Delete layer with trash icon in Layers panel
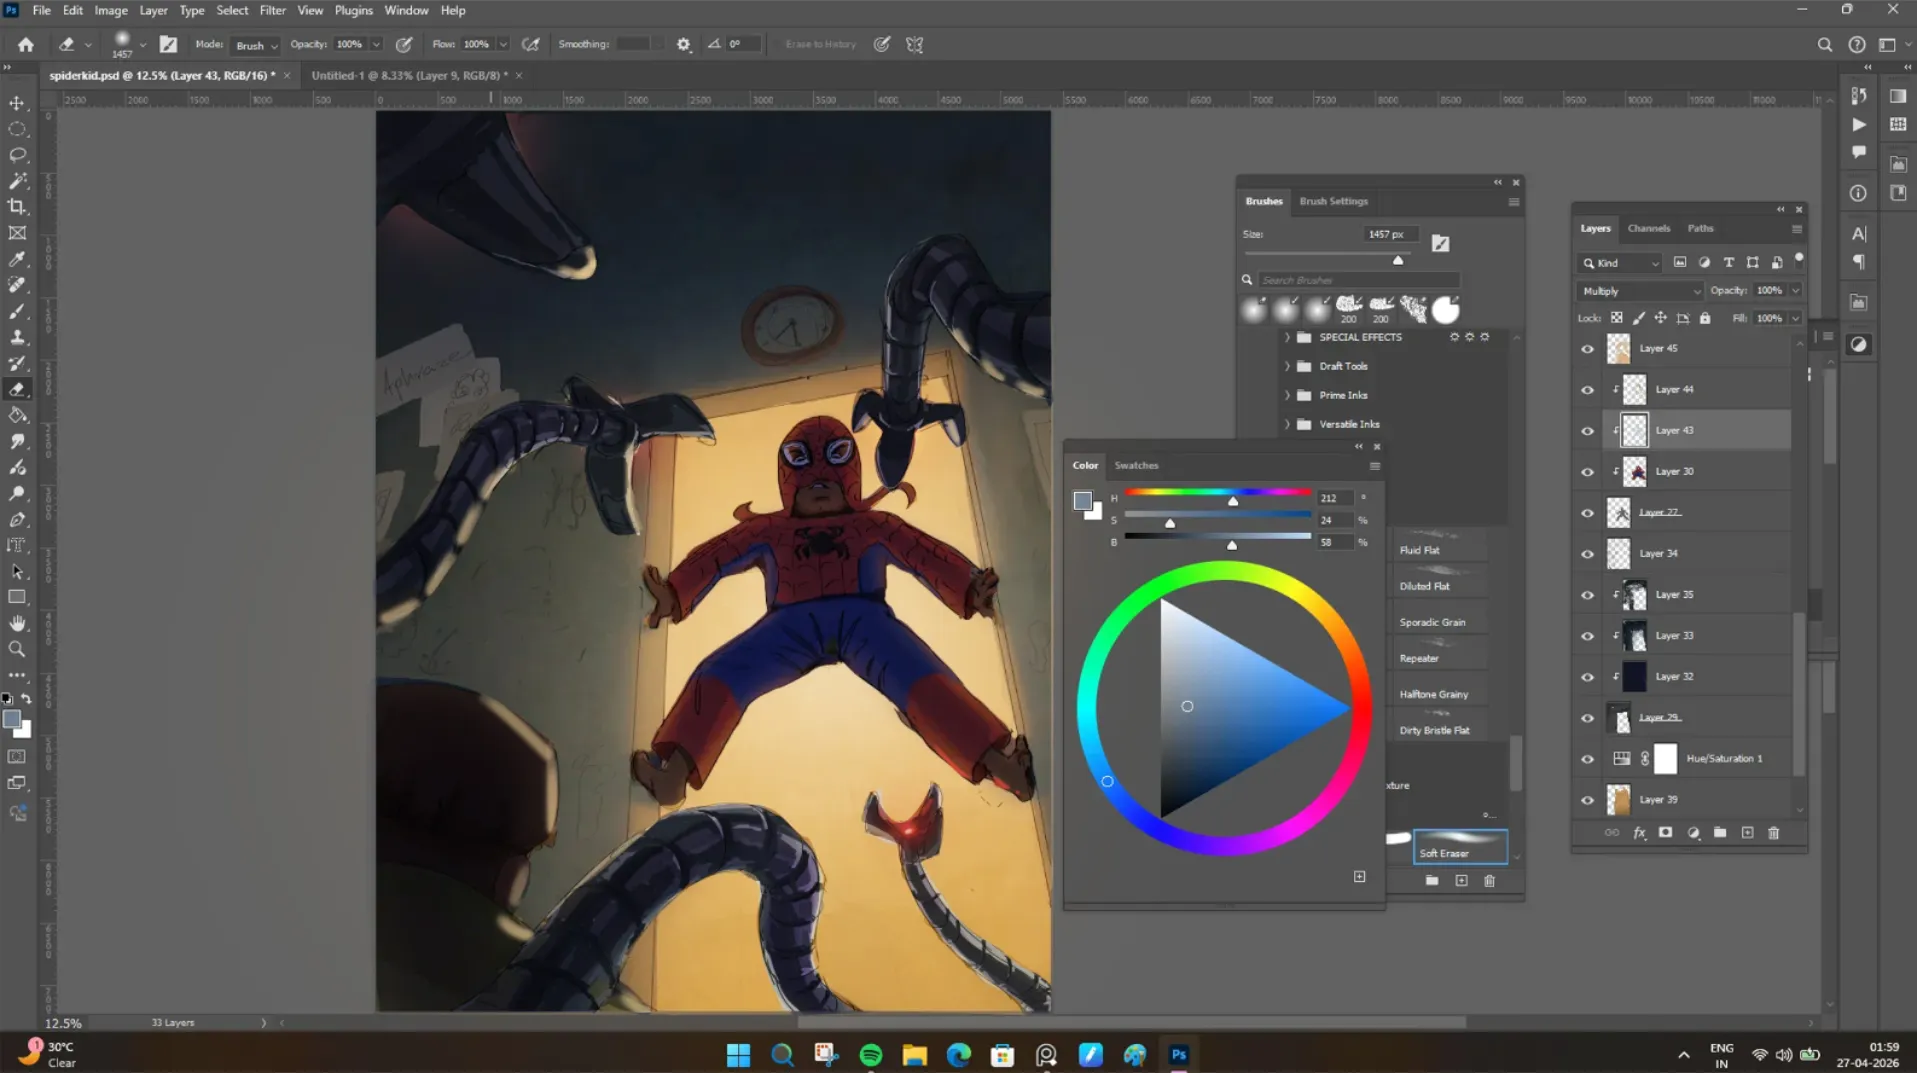 click(x=1774, y=833)
